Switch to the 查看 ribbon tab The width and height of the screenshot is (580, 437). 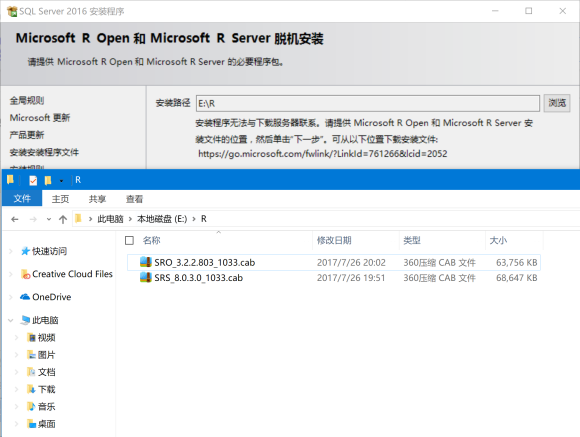coord(134,199)
